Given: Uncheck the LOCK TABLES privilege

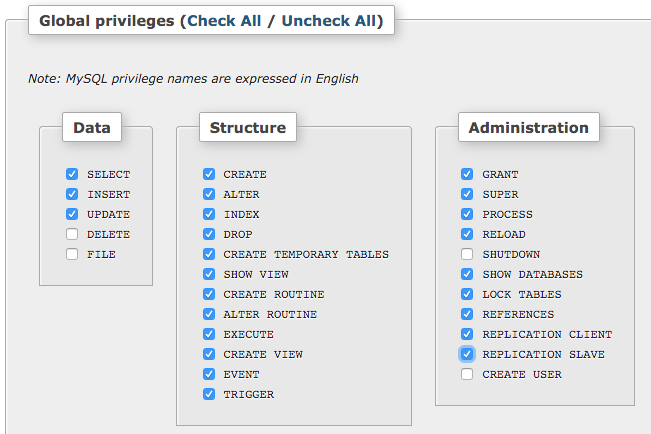Looking at the screenshot, I should [467, 294].
